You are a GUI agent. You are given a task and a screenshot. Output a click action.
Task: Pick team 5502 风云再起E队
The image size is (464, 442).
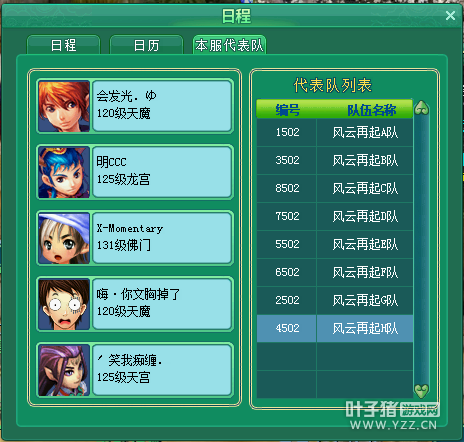point(335,244)
